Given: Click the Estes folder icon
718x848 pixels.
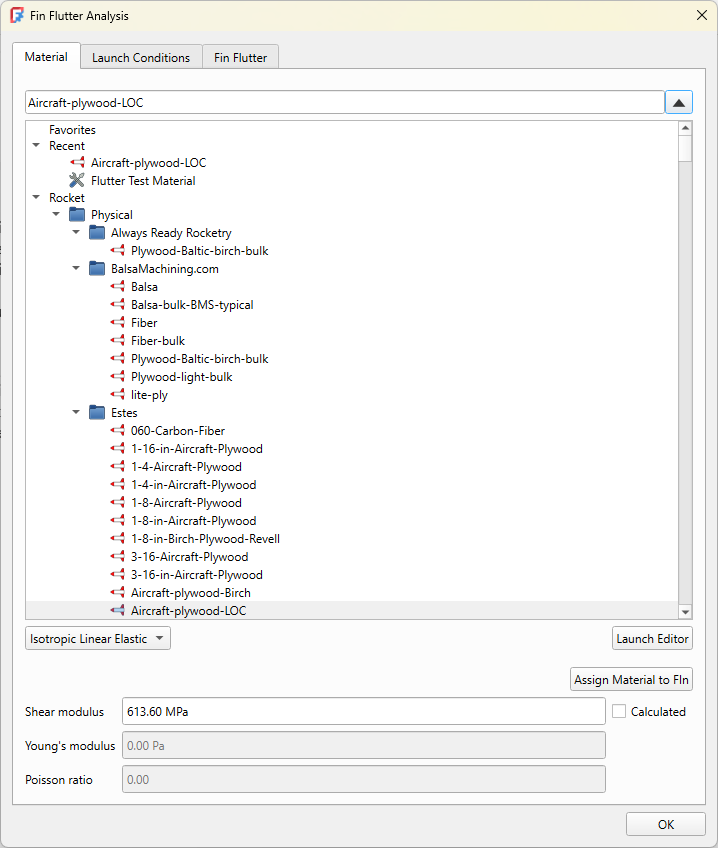Looking at the screenshot, I should [x=97, y=413].
